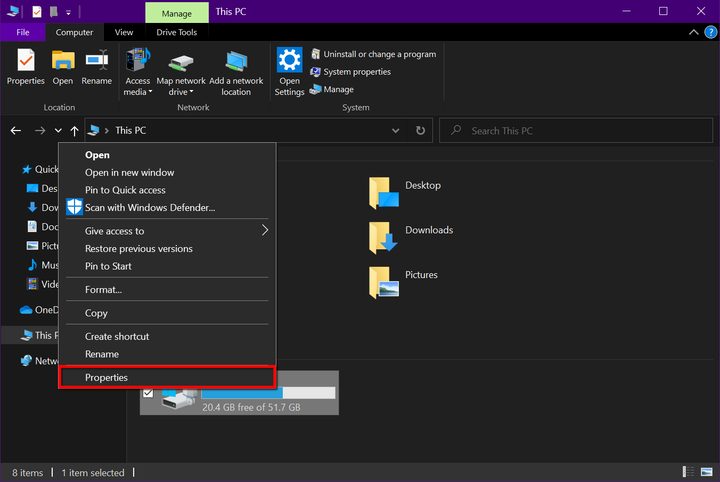
Task: Go back with the back arrow
Action: 16,131
